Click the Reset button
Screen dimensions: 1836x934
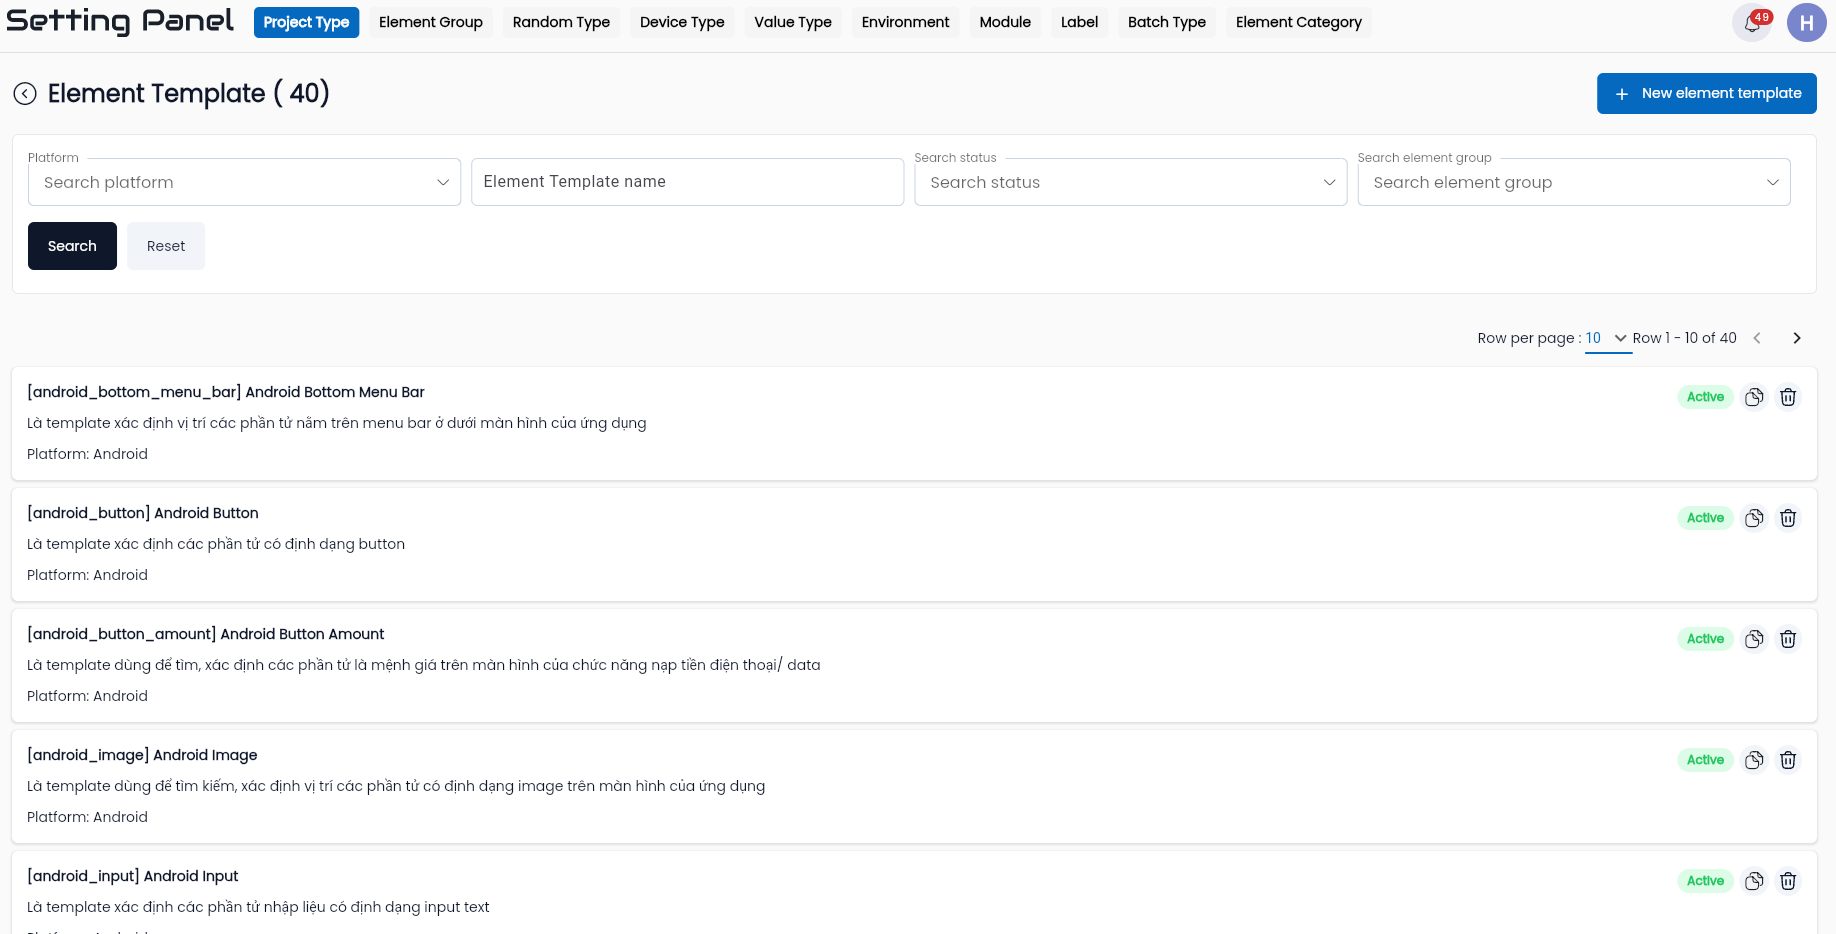[x=166, y=246]
